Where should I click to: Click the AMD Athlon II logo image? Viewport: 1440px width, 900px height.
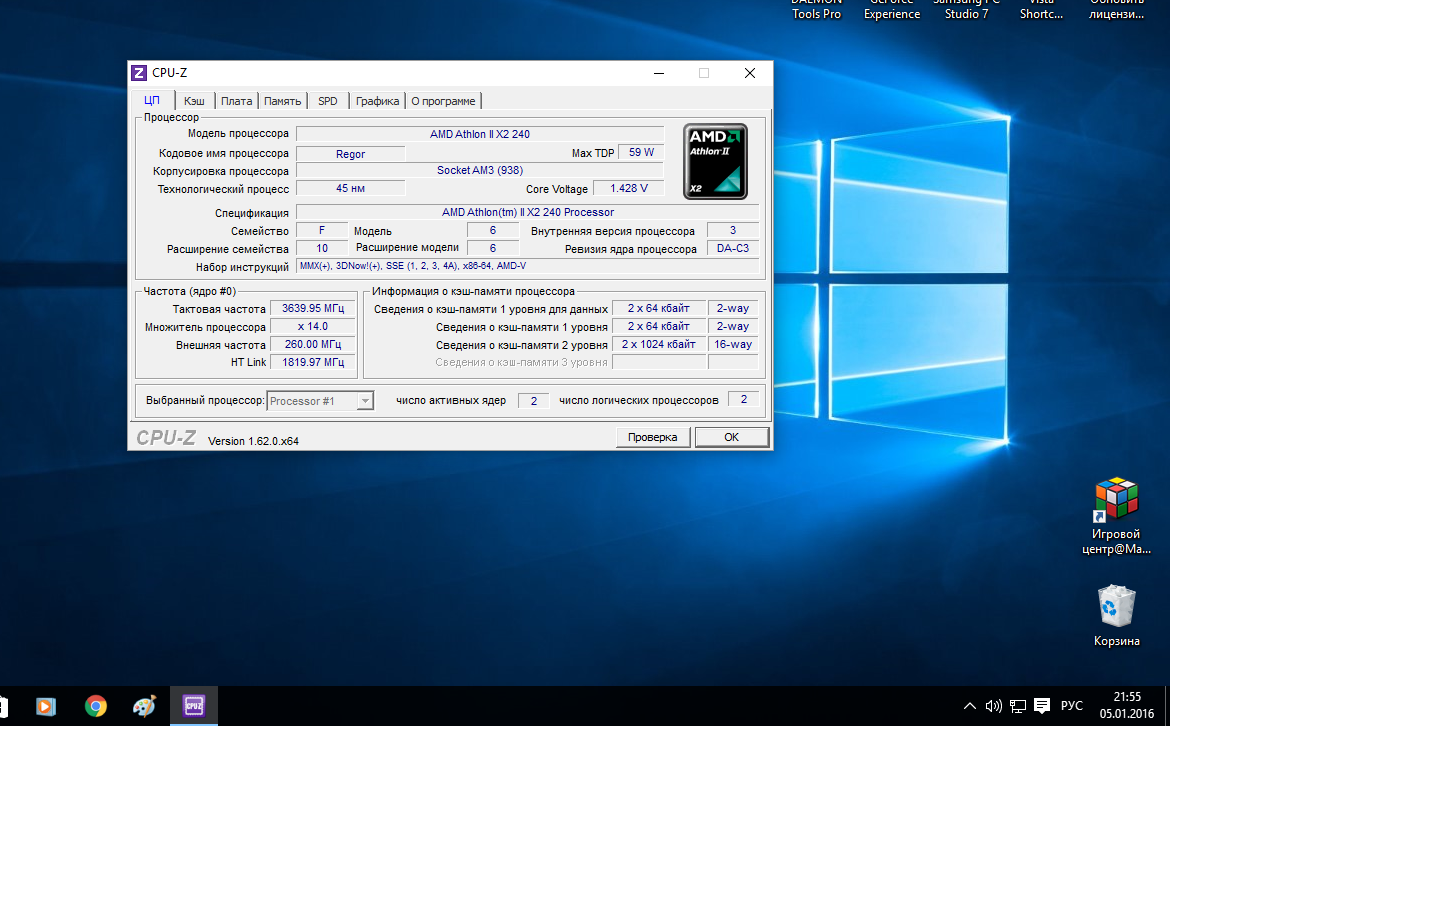click(715, 162)
